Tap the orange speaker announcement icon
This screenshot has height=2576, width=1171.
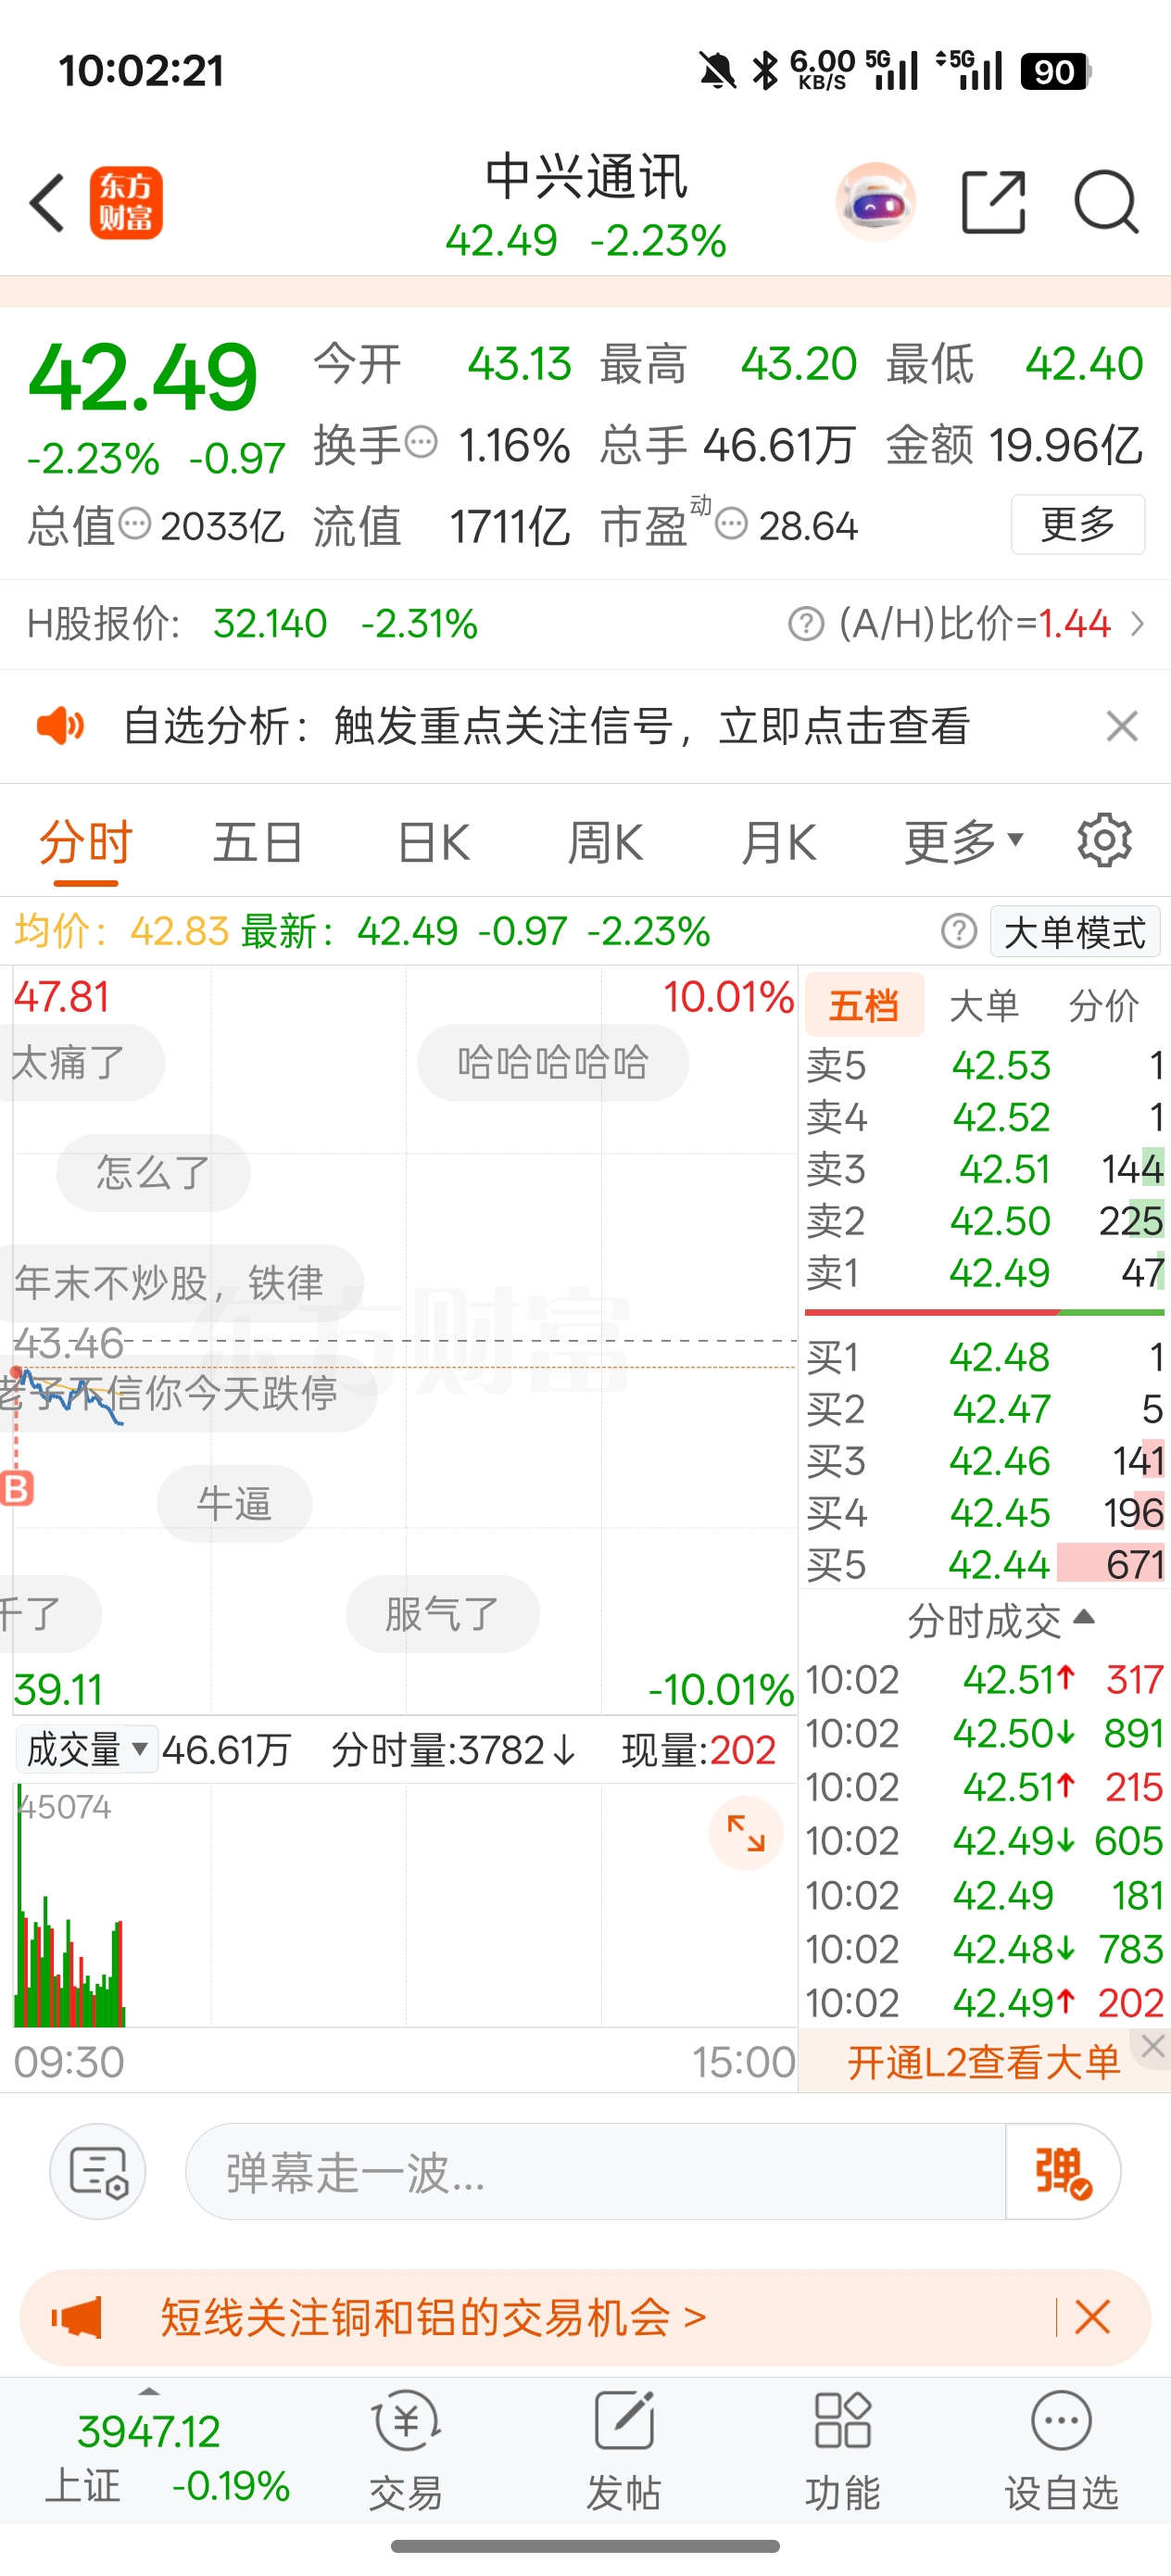tap(60, 726)
